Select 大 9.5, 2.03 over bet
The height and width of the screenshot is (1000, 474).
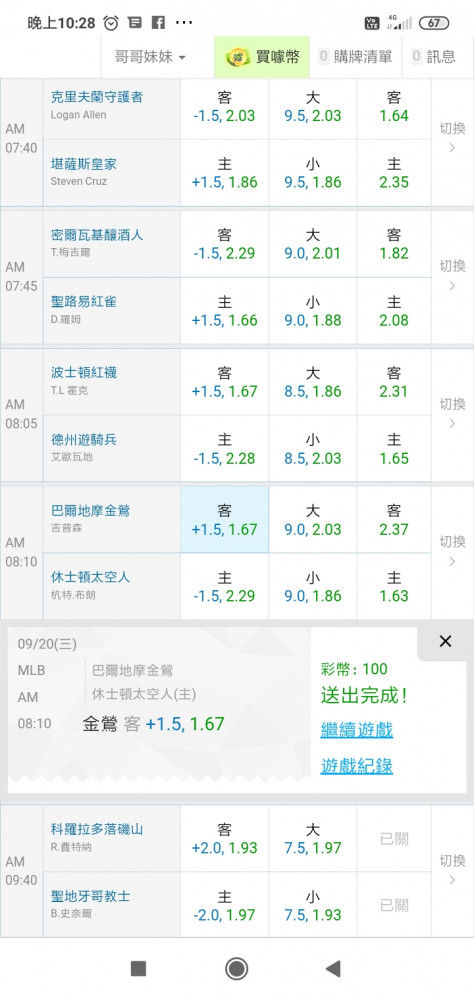[x=313, y=107]
